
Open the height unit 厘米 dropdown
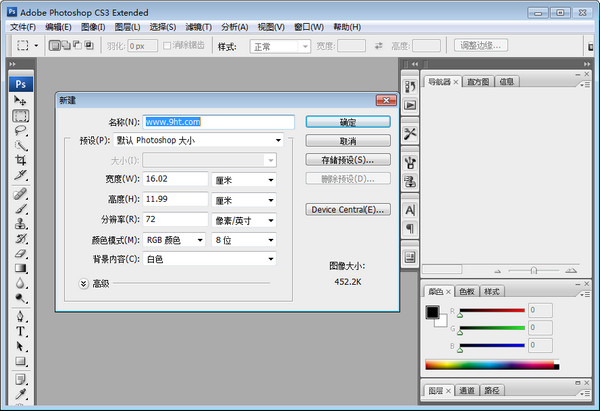tap(244, 200)
